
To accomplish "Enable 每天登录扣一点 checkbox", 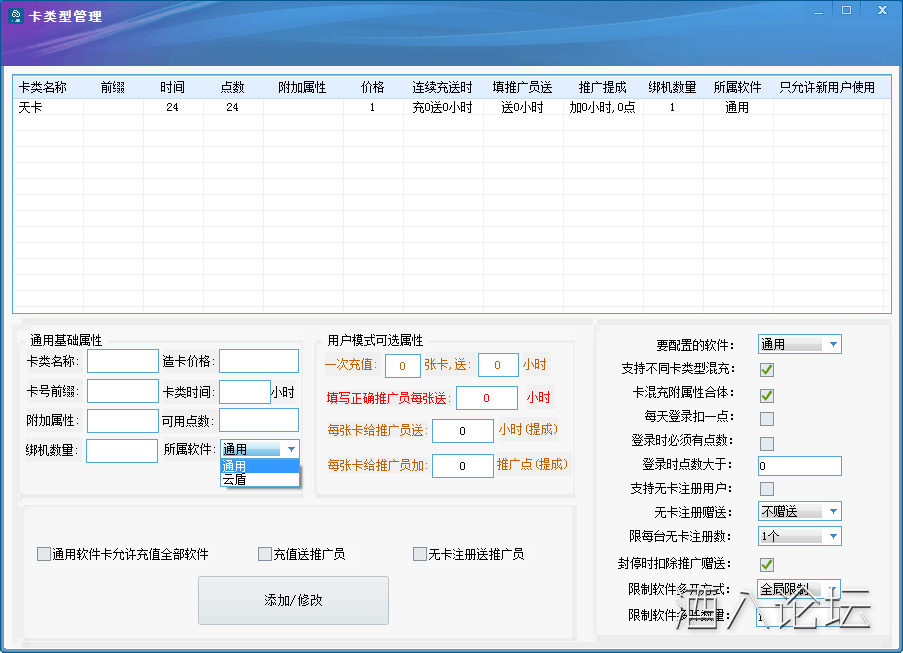I will point(767,418).
